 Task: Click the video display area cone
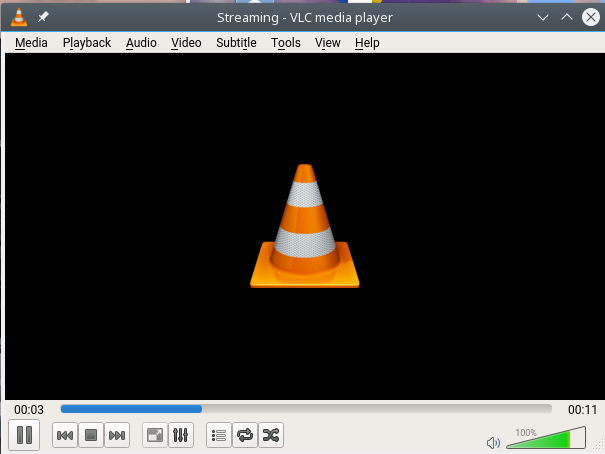304,226
